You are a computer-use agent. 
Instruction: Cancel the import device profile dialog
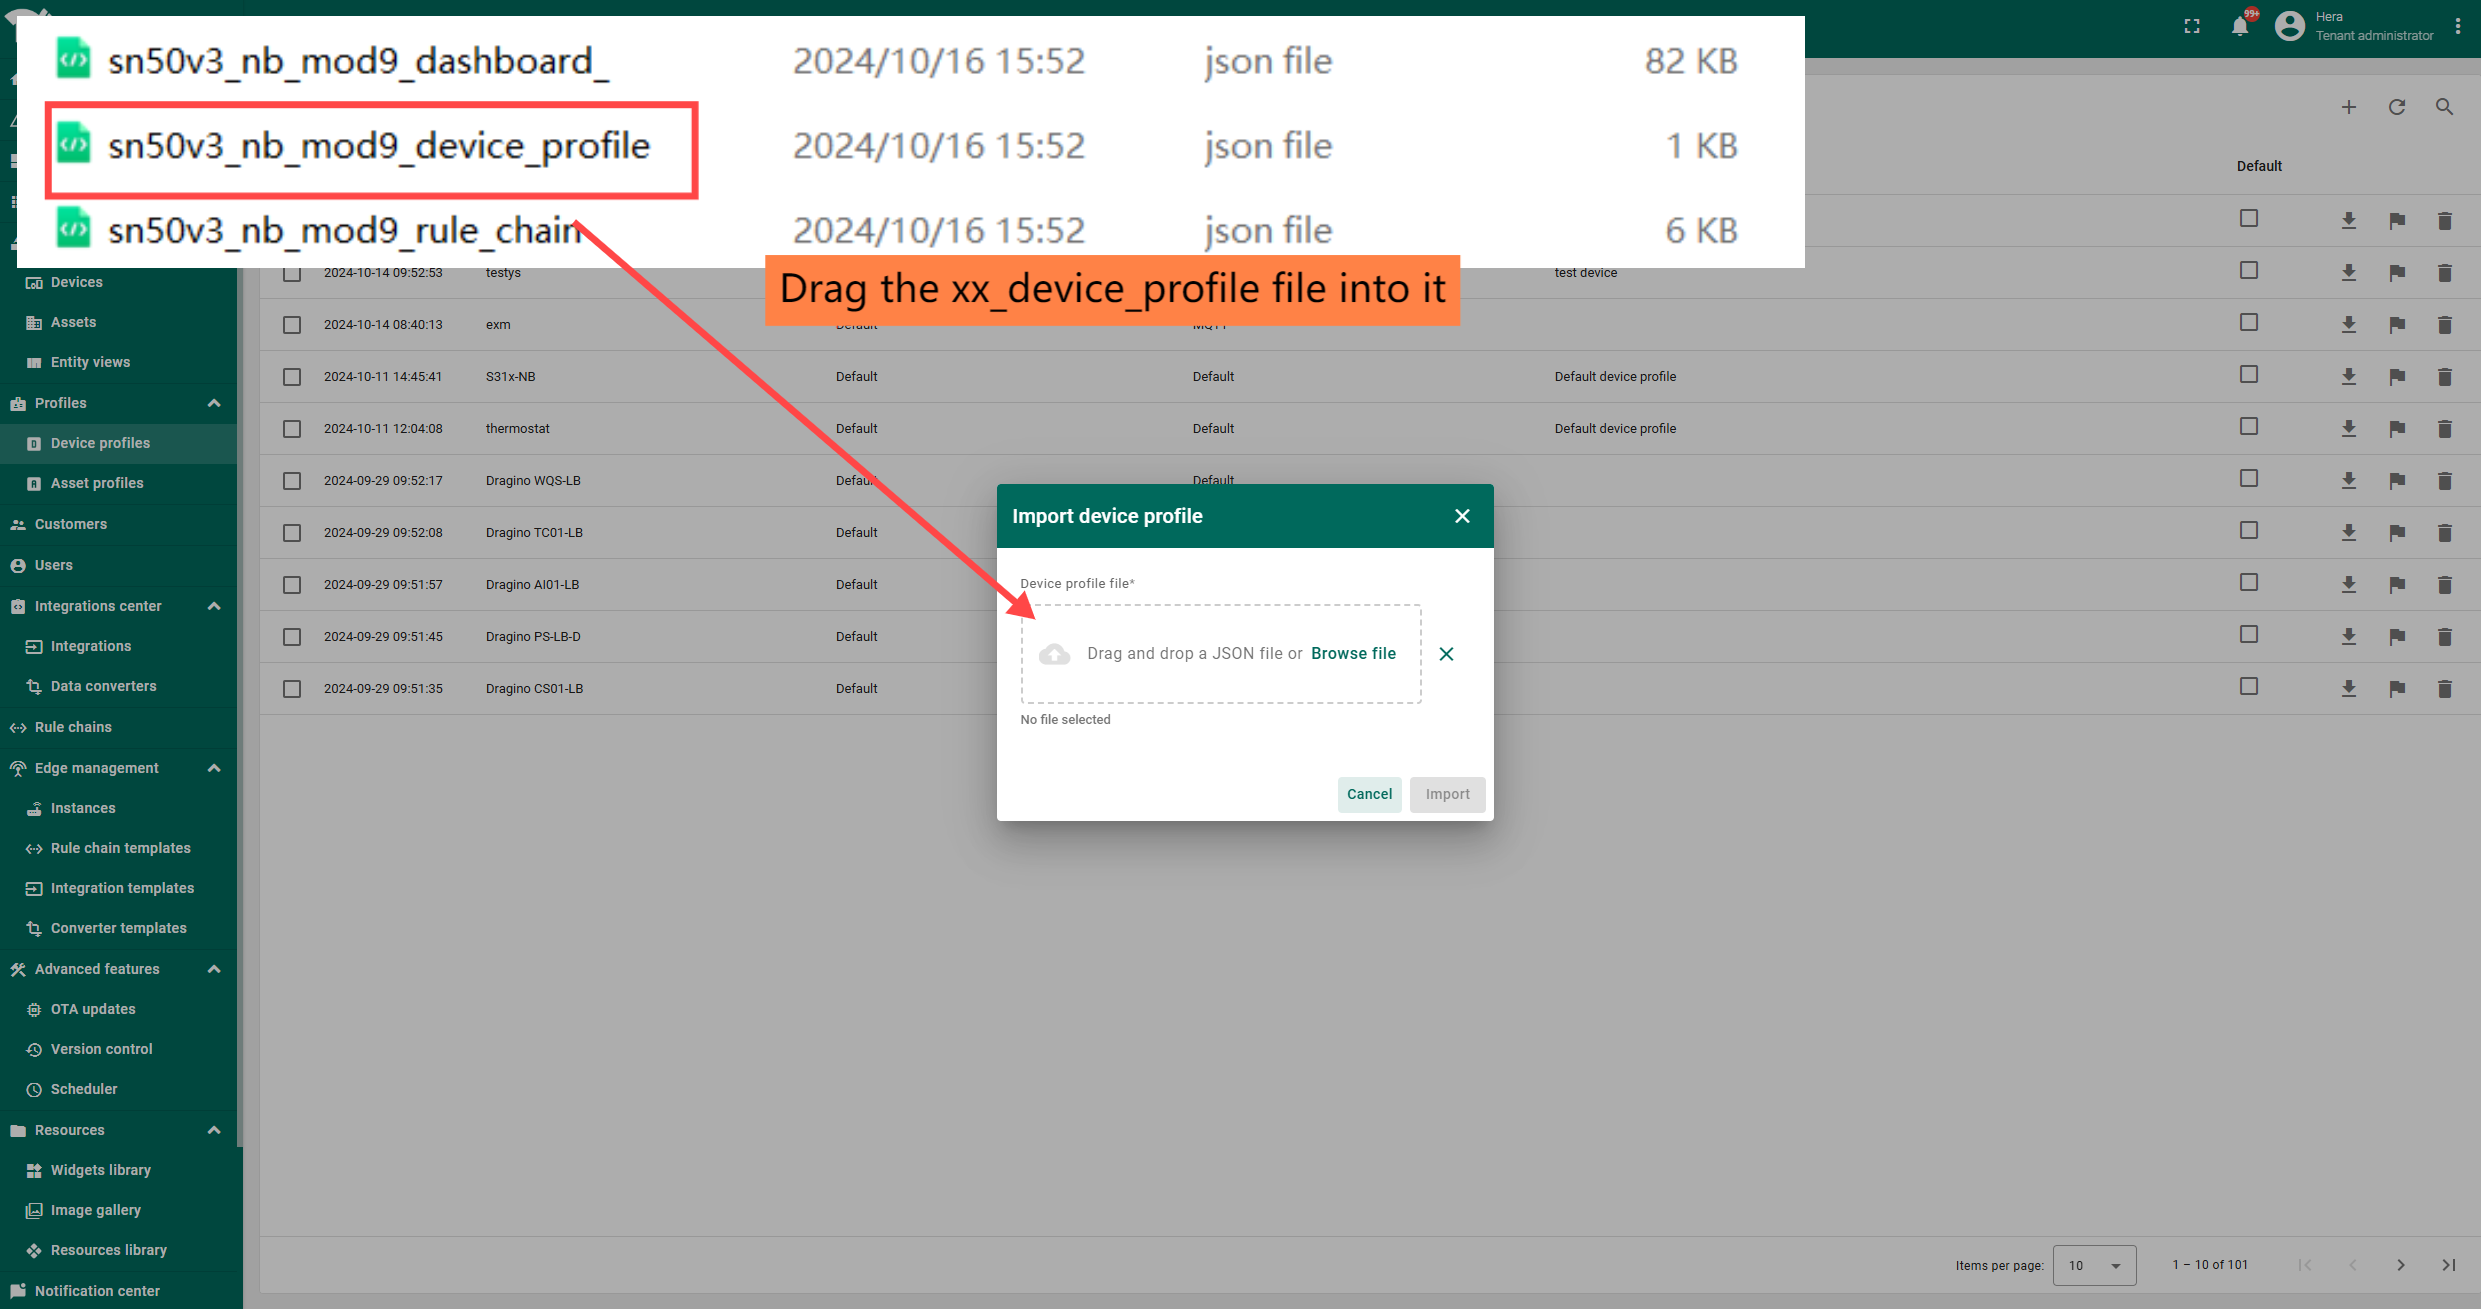(1369, 794)
